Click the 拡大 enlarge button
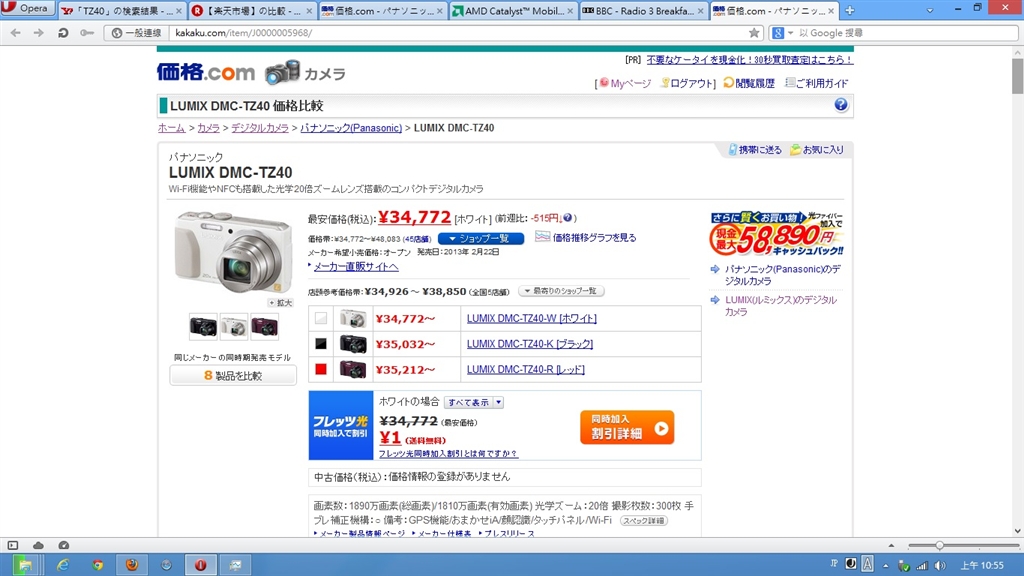Viewport: 1024px width, 576px height. coord(280,303)
